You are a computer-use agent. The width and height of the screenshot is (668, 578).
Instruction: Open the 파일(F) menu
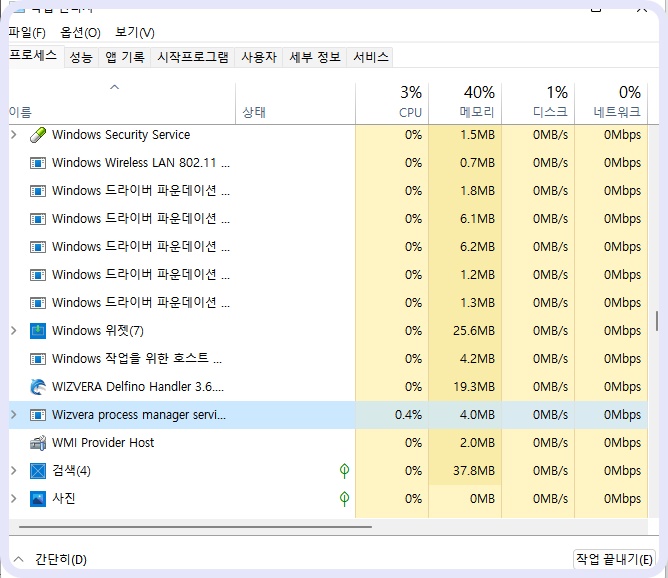tap(27, 33)
